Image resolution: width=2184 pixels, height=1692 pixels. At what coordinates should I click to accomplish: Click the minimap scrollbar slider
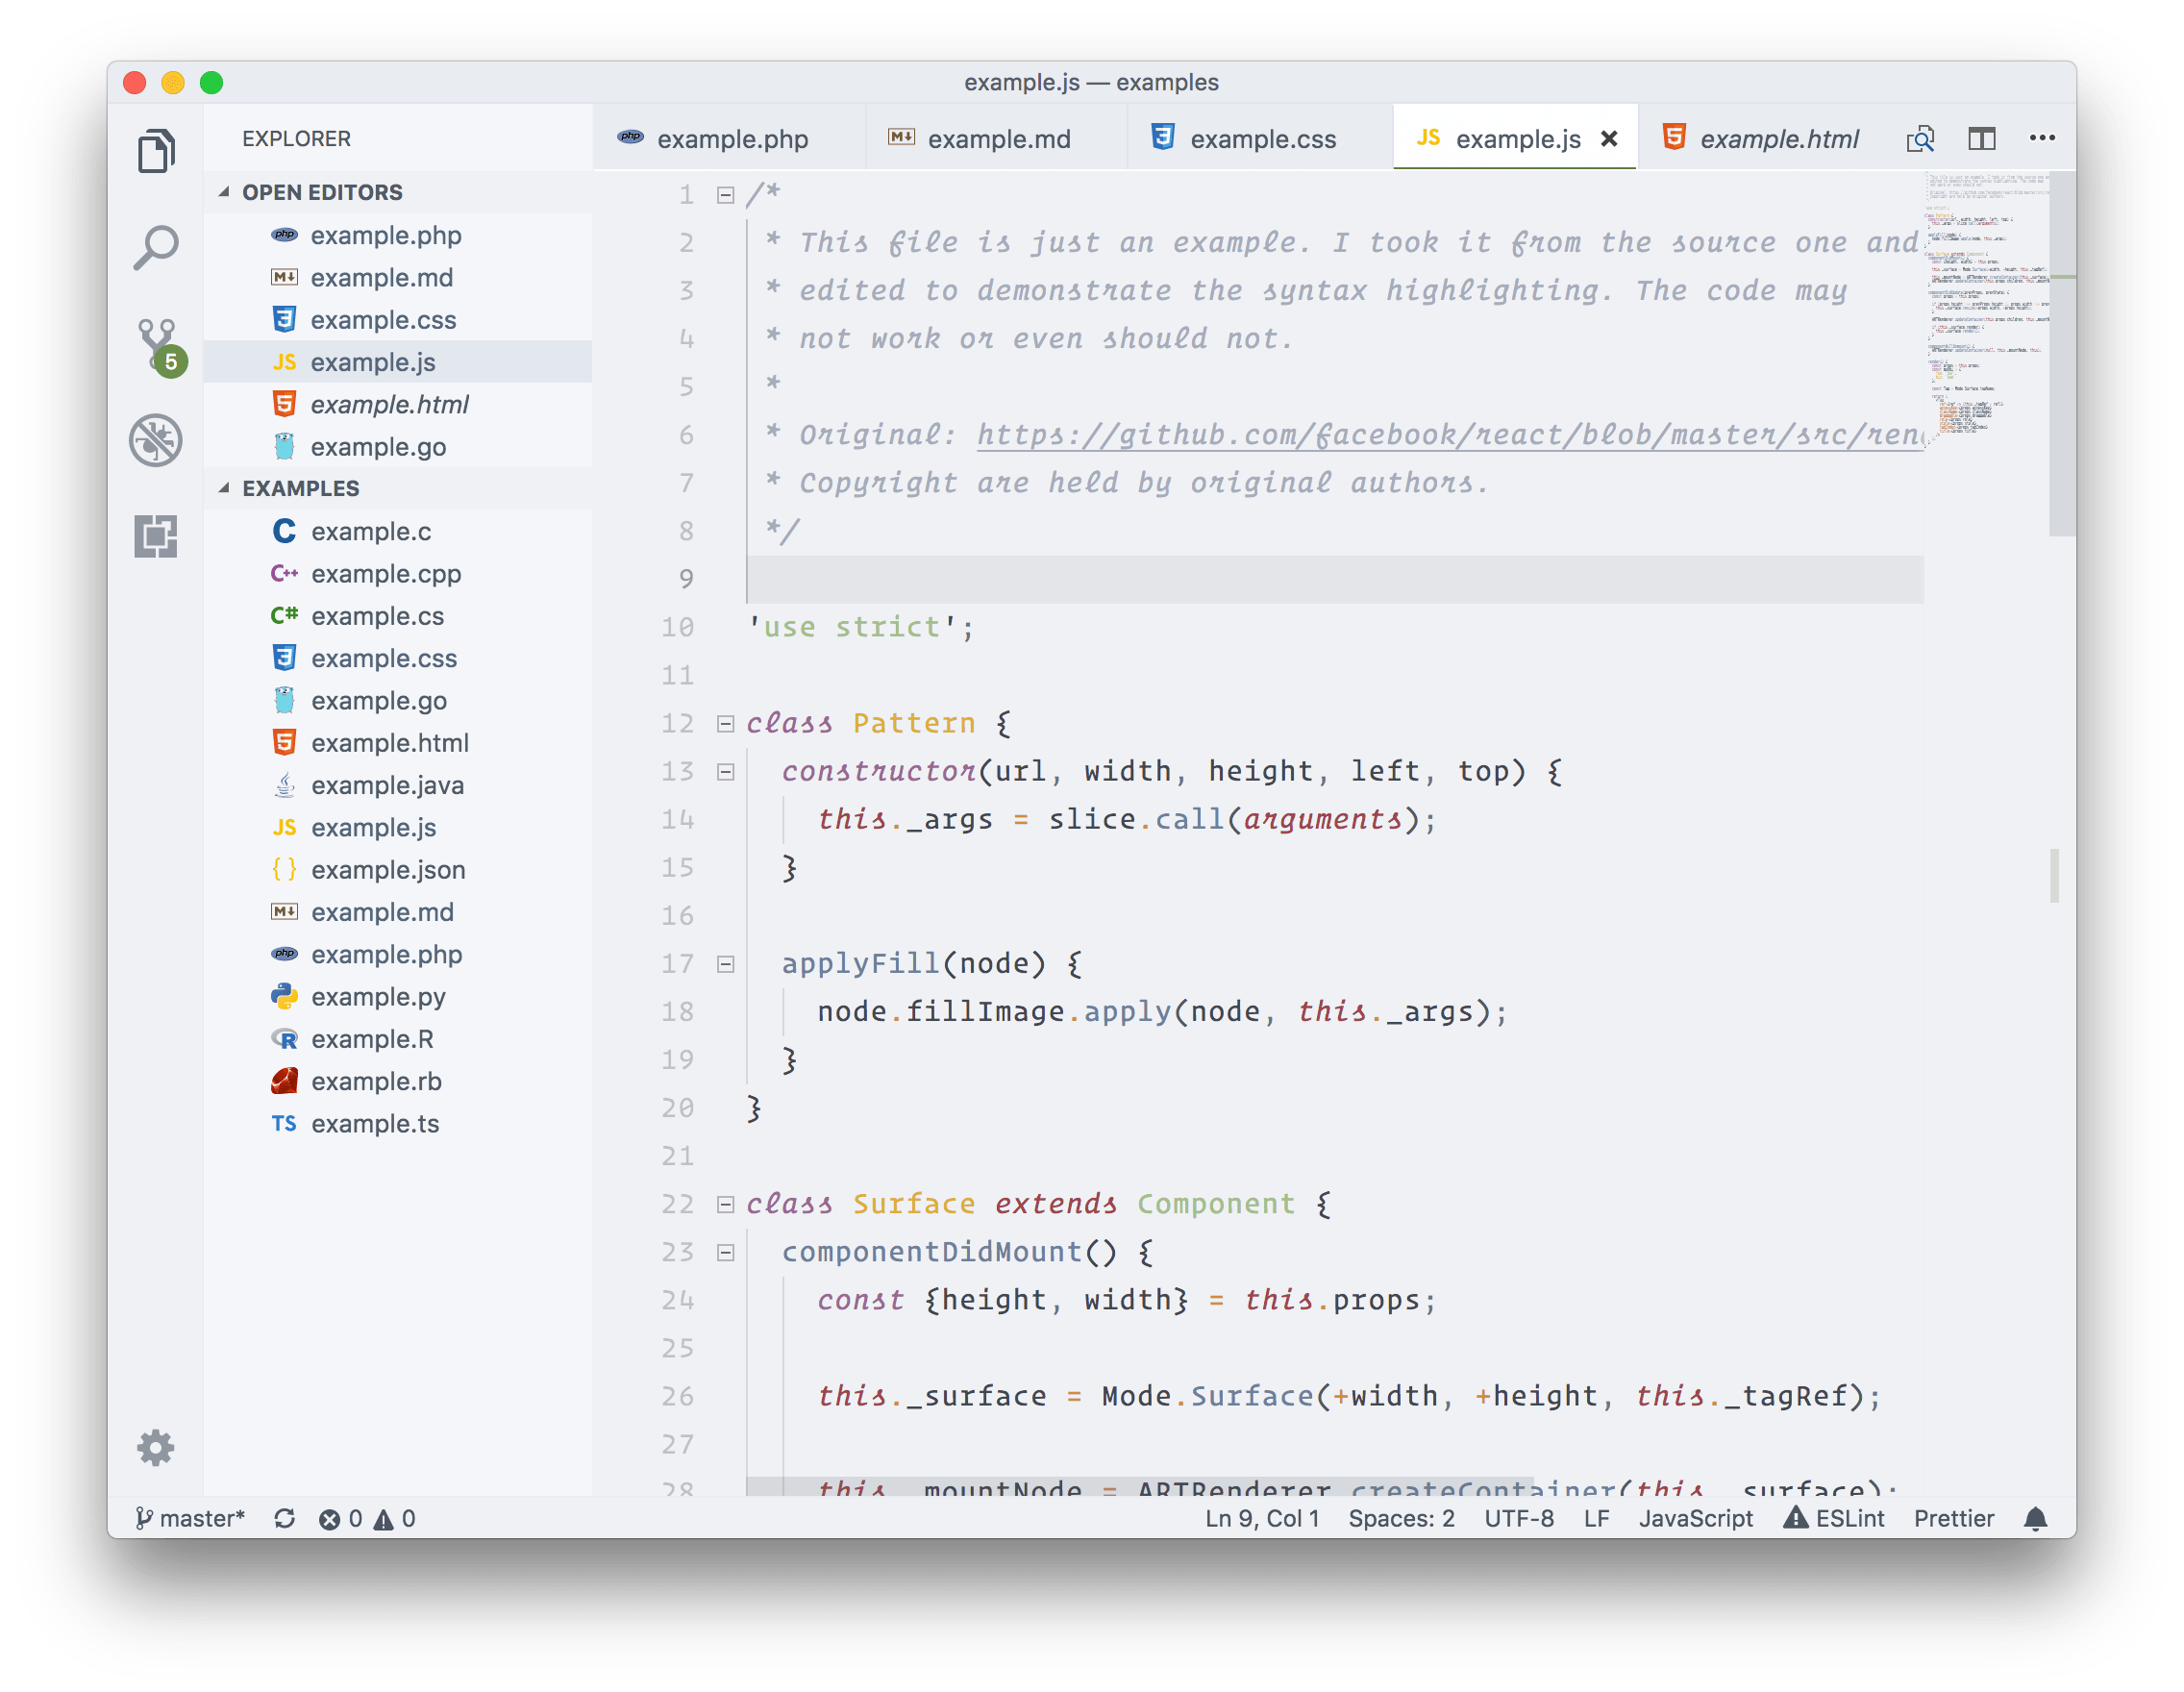pyautogui.click(x=2061, y=355)
